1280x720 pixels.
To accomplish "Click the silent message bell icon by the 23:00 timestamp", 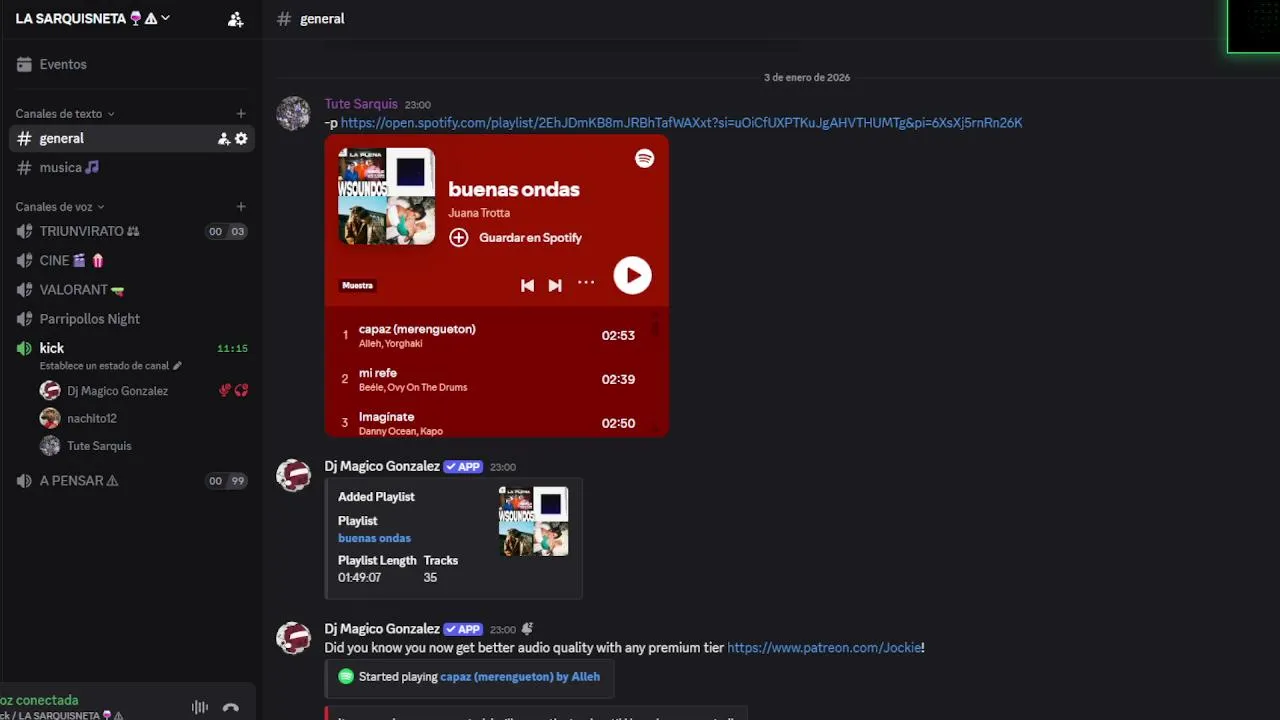I will point(527,629).
